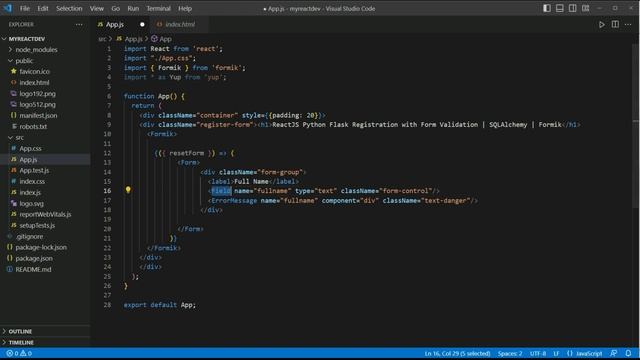Open logo.svg file
This screenshot has height=360, width=640.
(31, 204)
